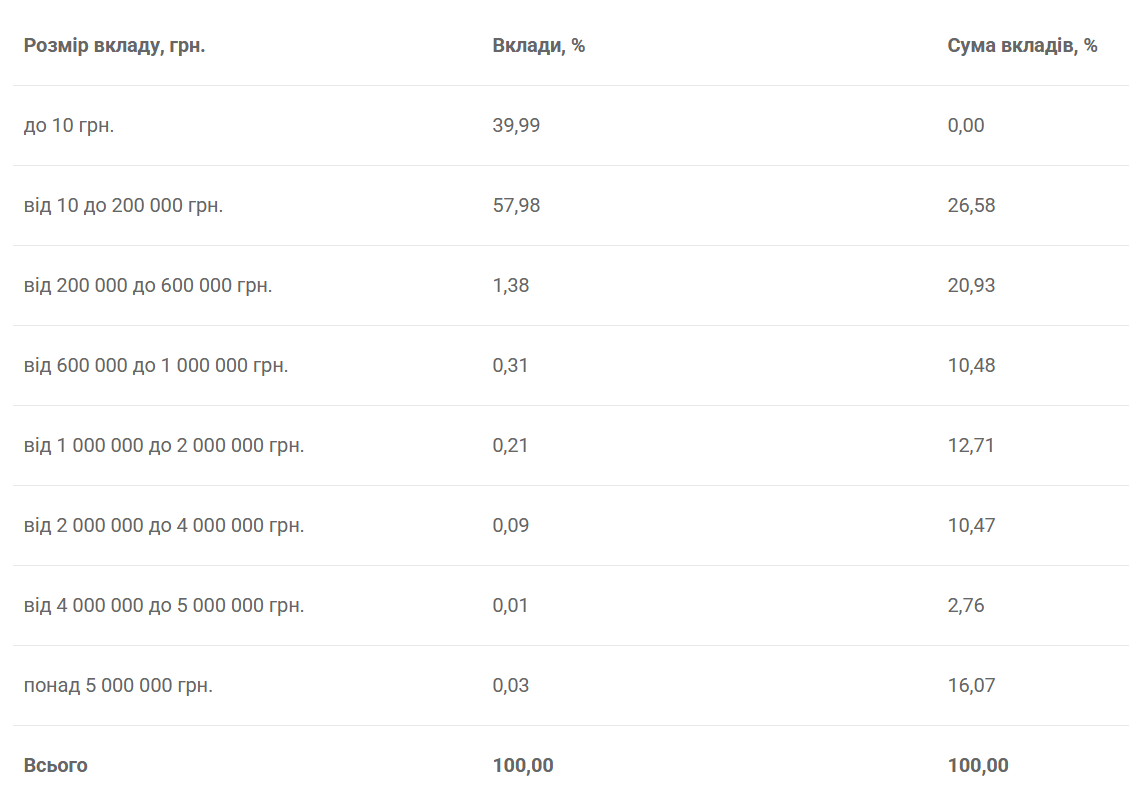The width and height of the screenshot is (1129, 809).
Task: Click the "Сума вкладів, %" column header
Action: 1022,46
